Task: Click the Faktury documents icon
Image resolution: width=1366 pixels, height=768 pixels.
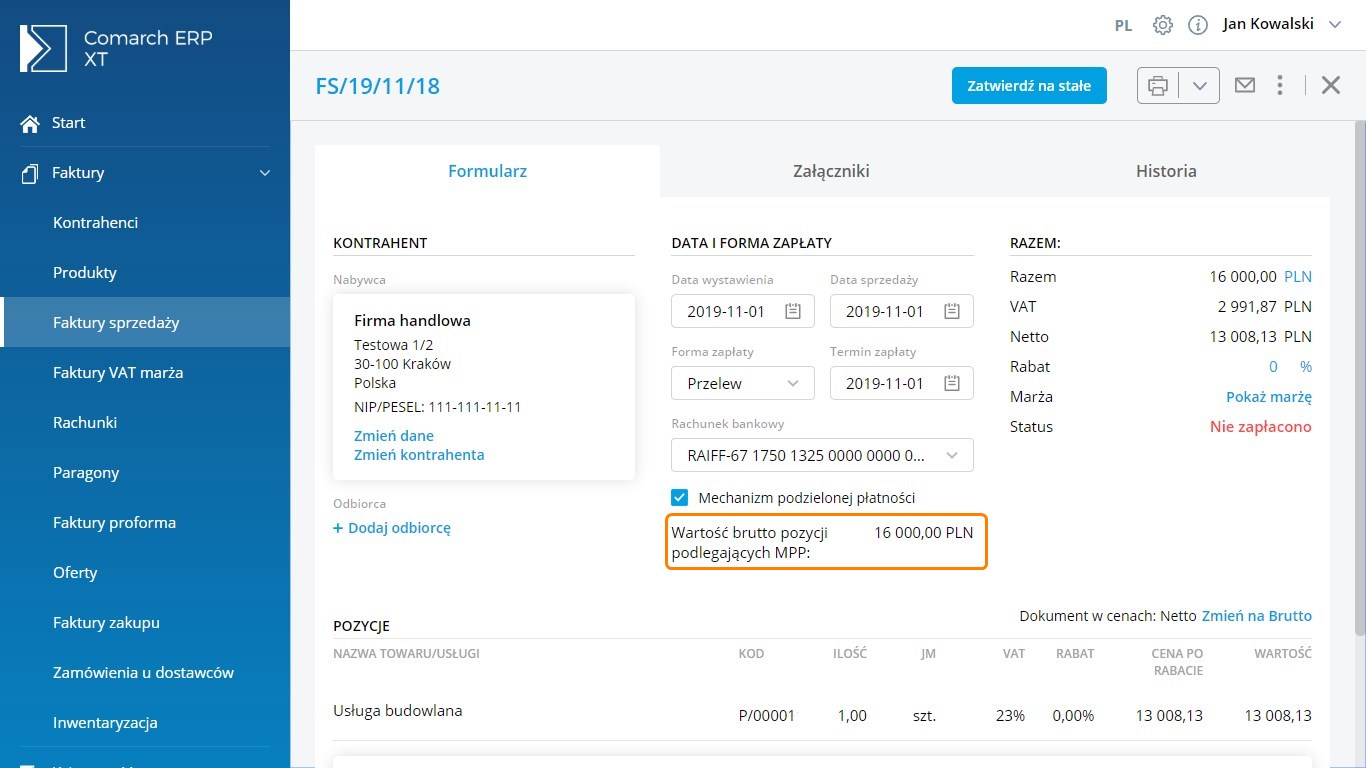Action: coord(30,173)
